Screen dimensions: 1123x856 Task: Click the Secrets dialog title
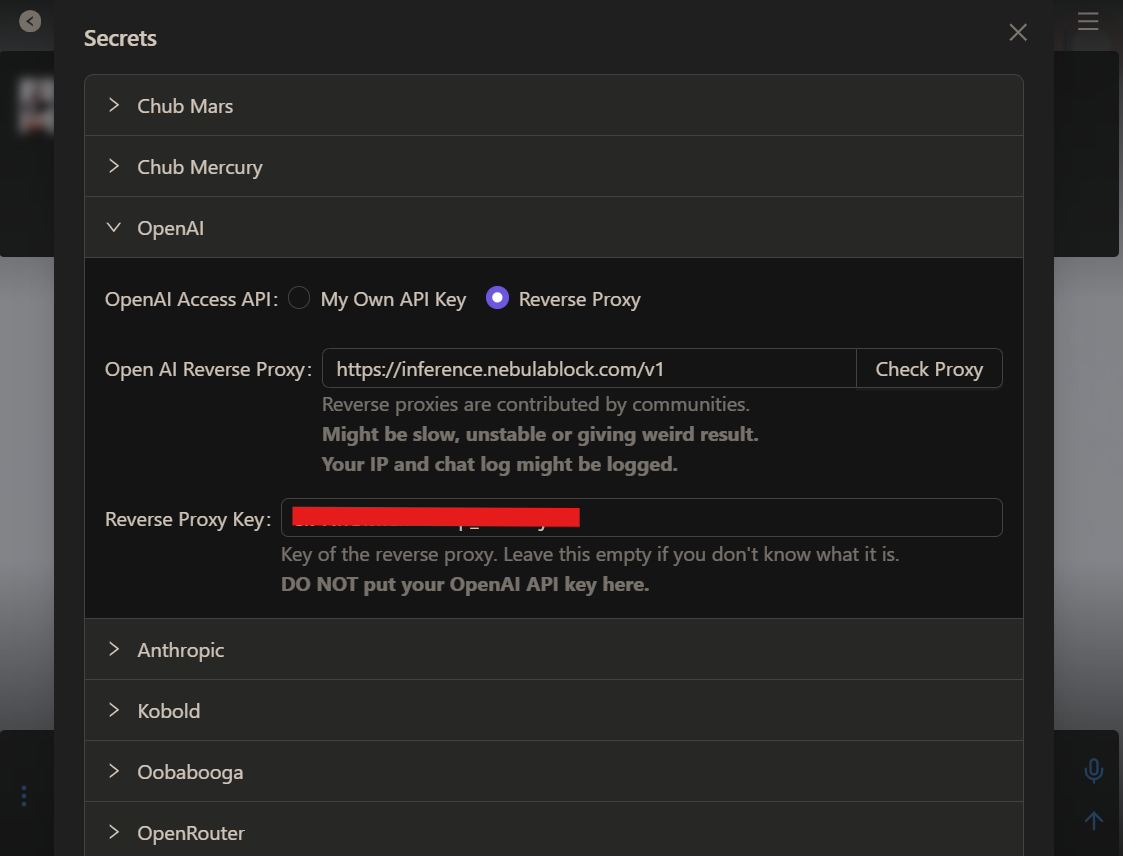[x=120, y=38]
